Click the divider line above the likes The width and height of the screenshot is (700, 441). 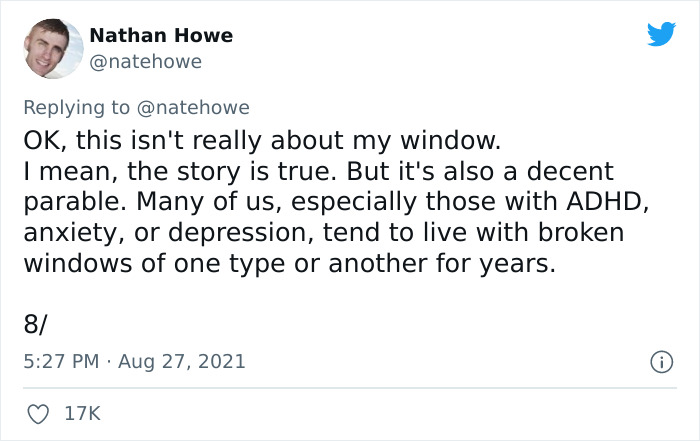(350, 388)
